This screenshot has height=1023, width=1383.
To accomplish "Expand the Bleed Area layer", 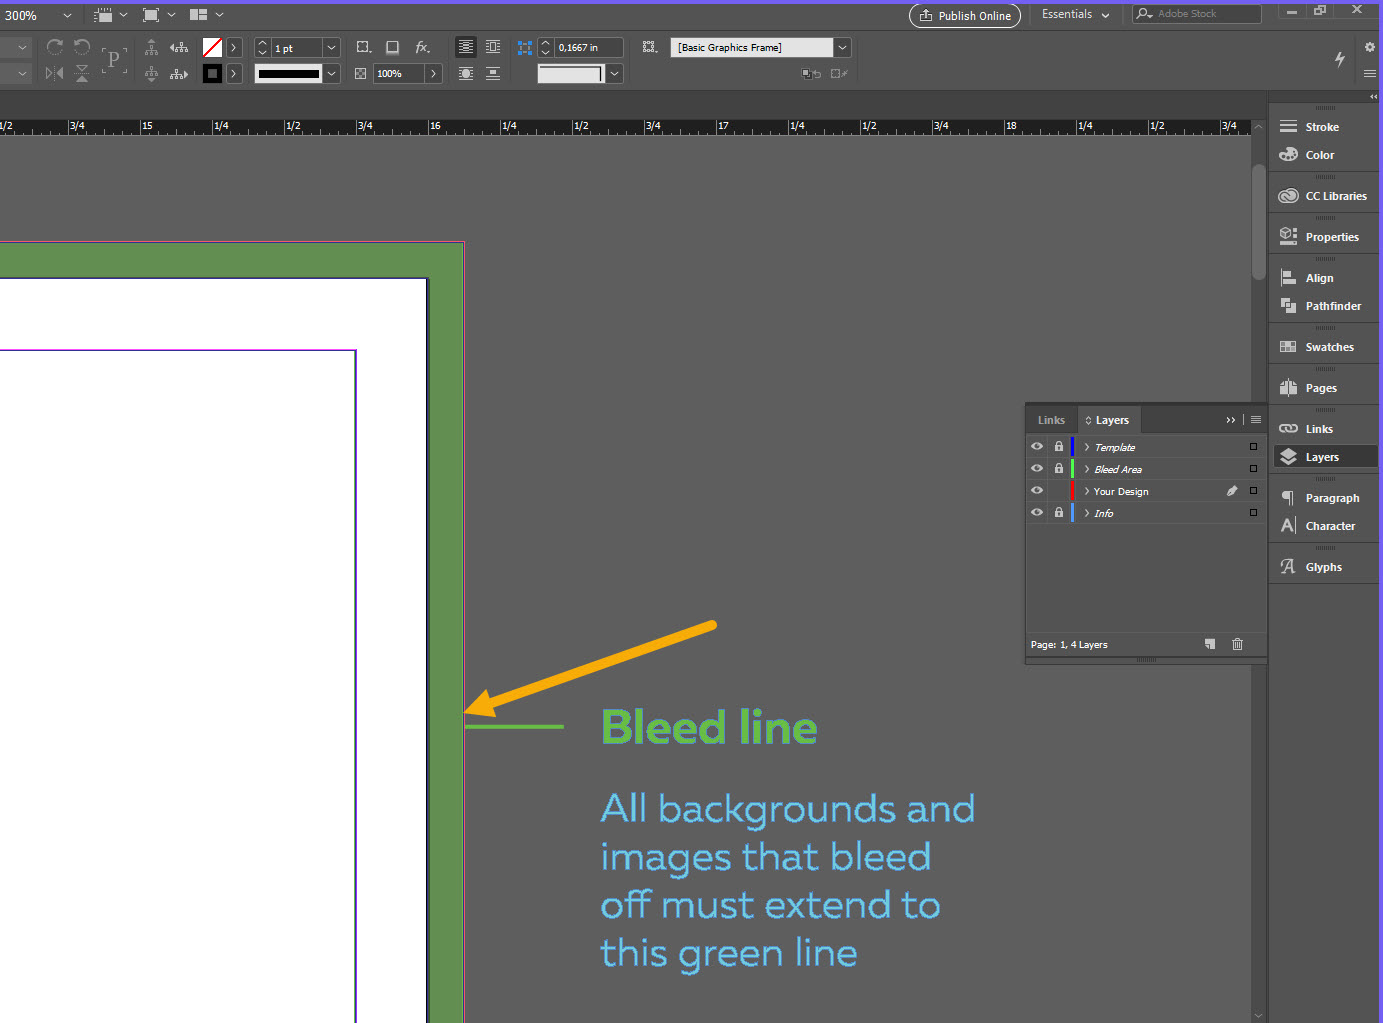I will (x=1087, y=469).
